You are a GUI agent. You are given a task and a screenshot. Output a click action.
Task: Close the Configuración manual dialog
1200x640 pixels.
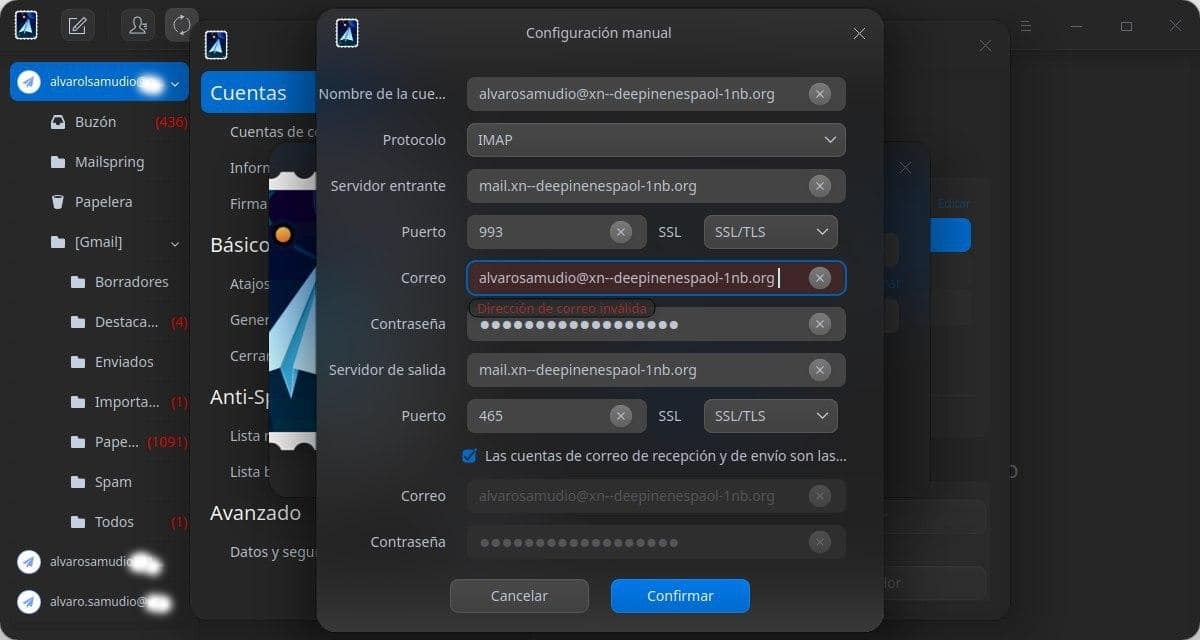tap(859, 33)
